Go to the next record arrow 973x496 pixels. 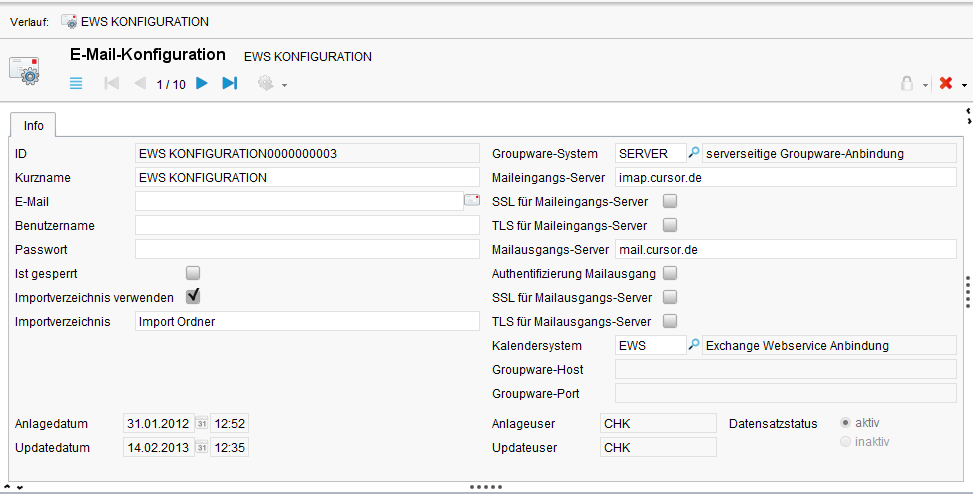[x=202, y=84]
